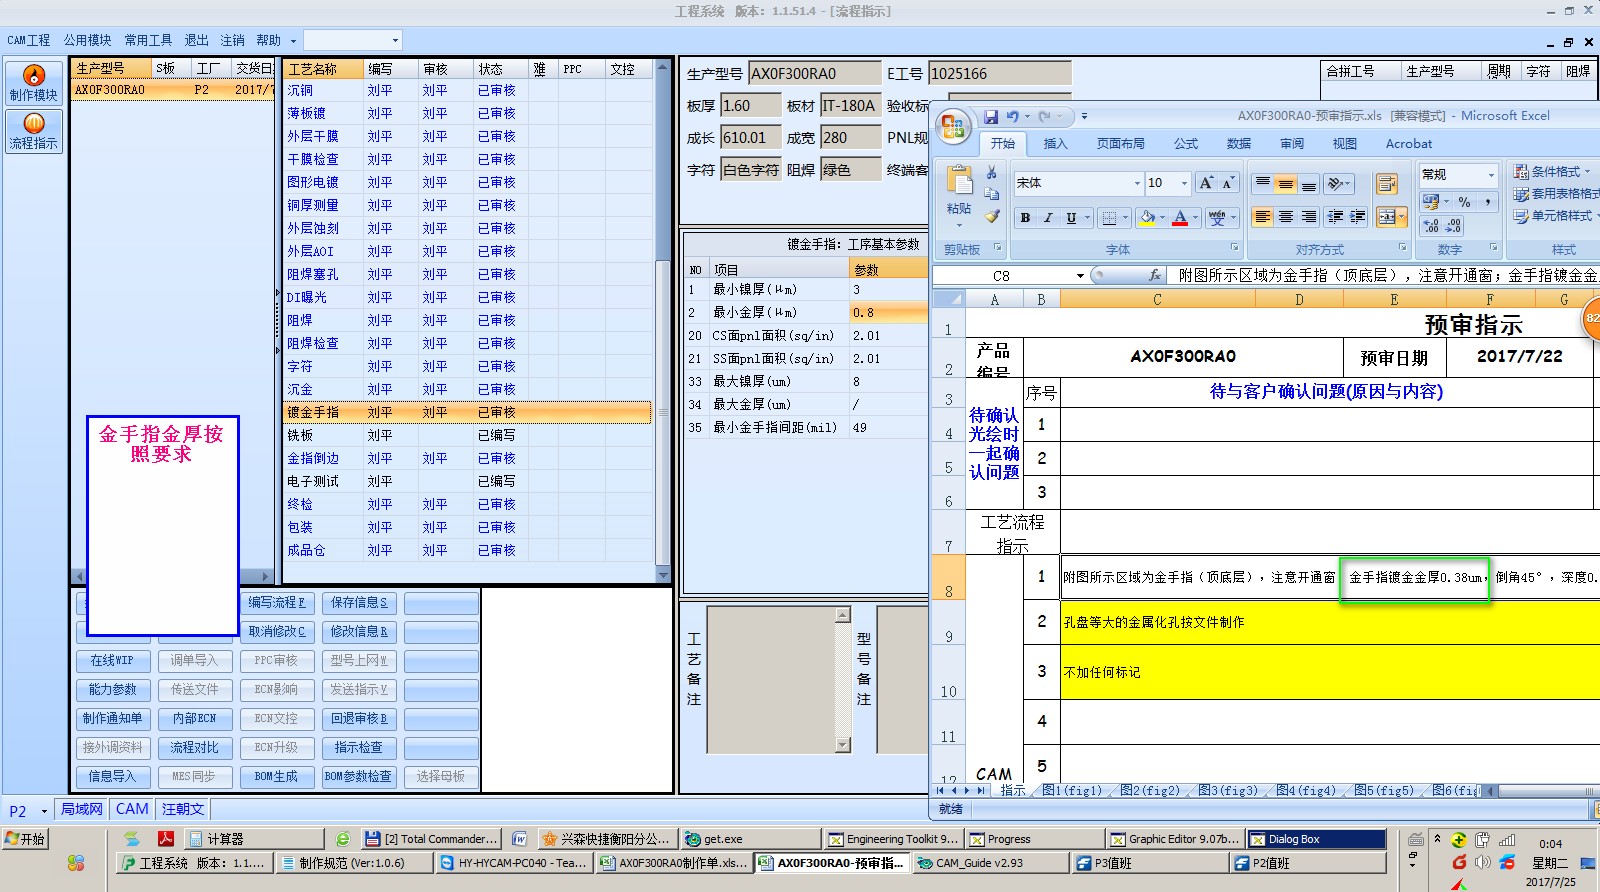
Task: Toggle wrap text in Excel
Action: [x=1386, y=183]
